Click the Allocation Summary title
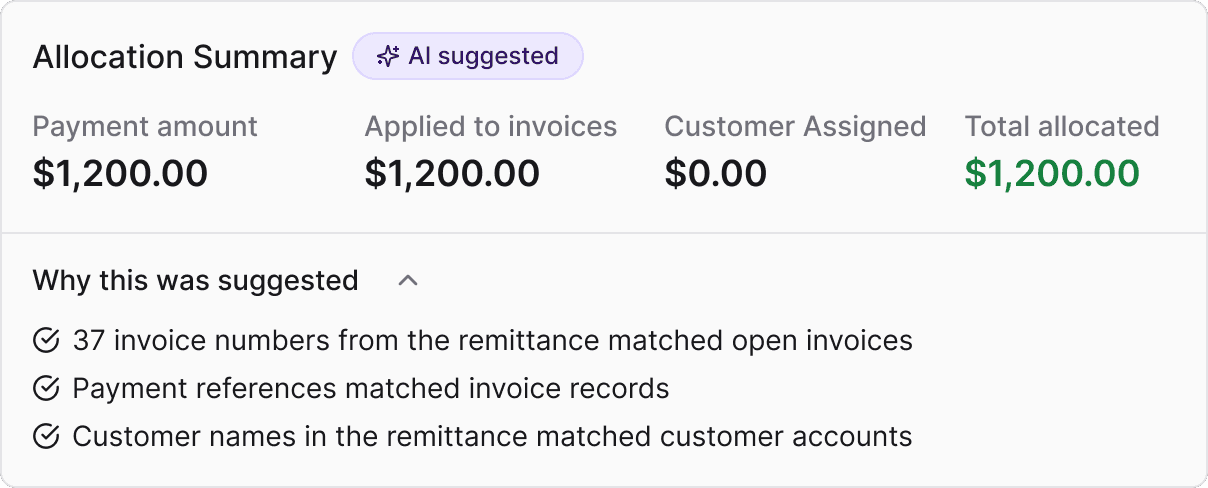Screen dimensions: 1208x488 (x=185, y=57)
